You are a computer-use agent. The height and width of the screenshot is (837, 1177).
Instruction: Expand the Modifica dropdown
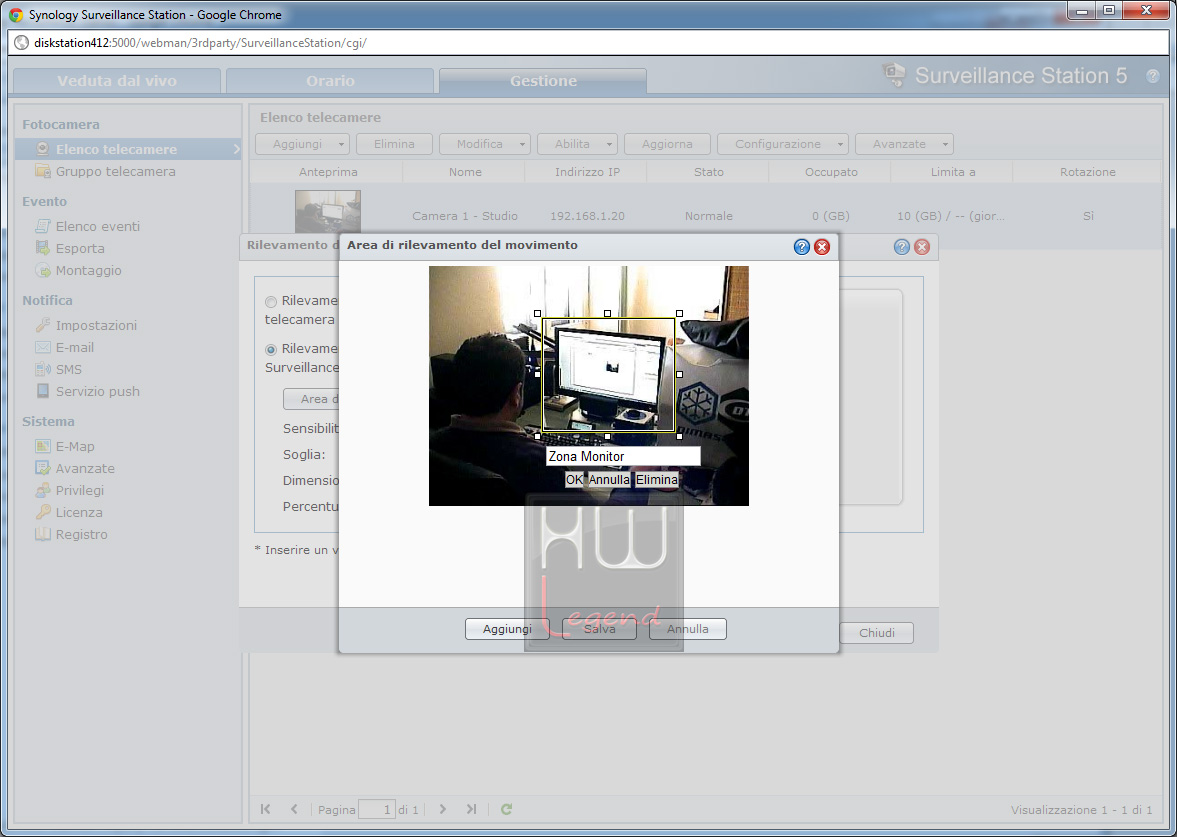[522, 144]
